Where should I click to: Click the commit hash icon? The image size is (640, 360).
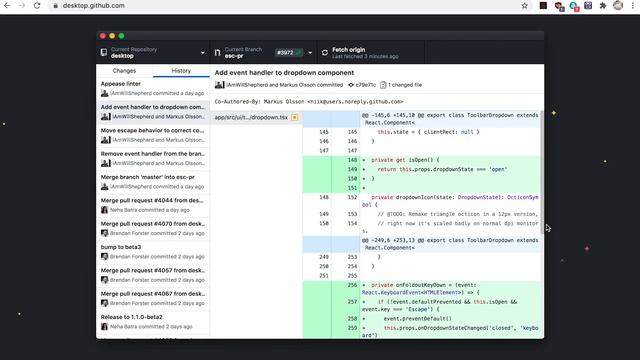351,85
